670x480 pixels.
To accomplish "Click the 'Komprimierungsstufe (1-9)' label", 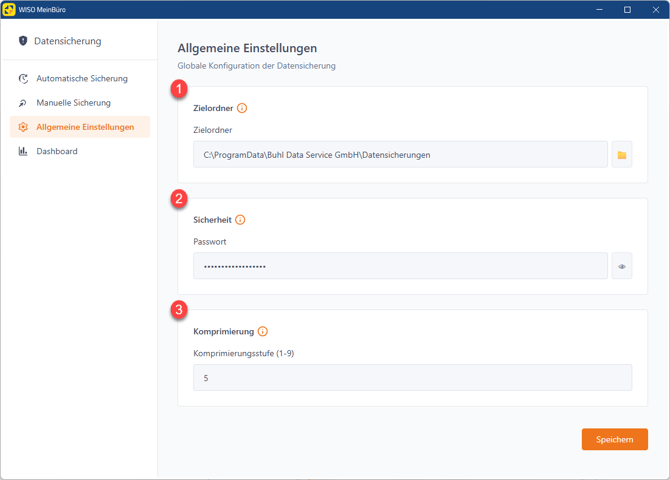I will (244, 353).
